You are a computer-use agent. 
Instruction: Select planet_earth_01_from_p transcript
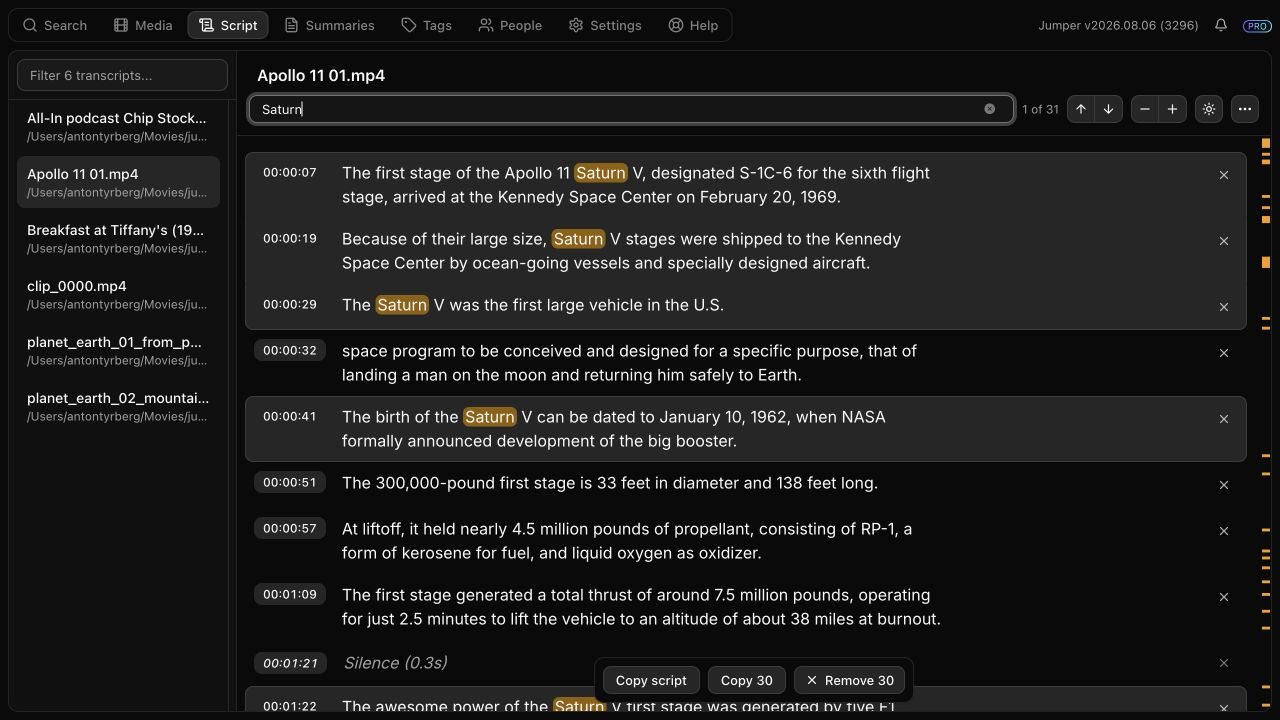coord(118,350)
